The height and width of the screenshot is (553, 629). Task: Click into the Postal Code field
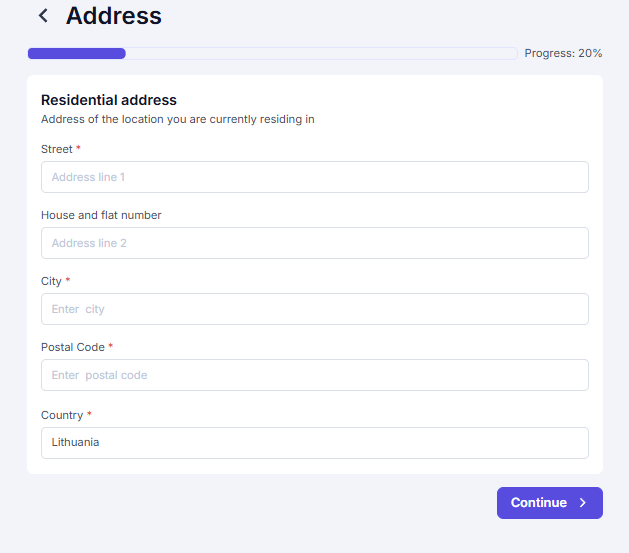[314, 375]
